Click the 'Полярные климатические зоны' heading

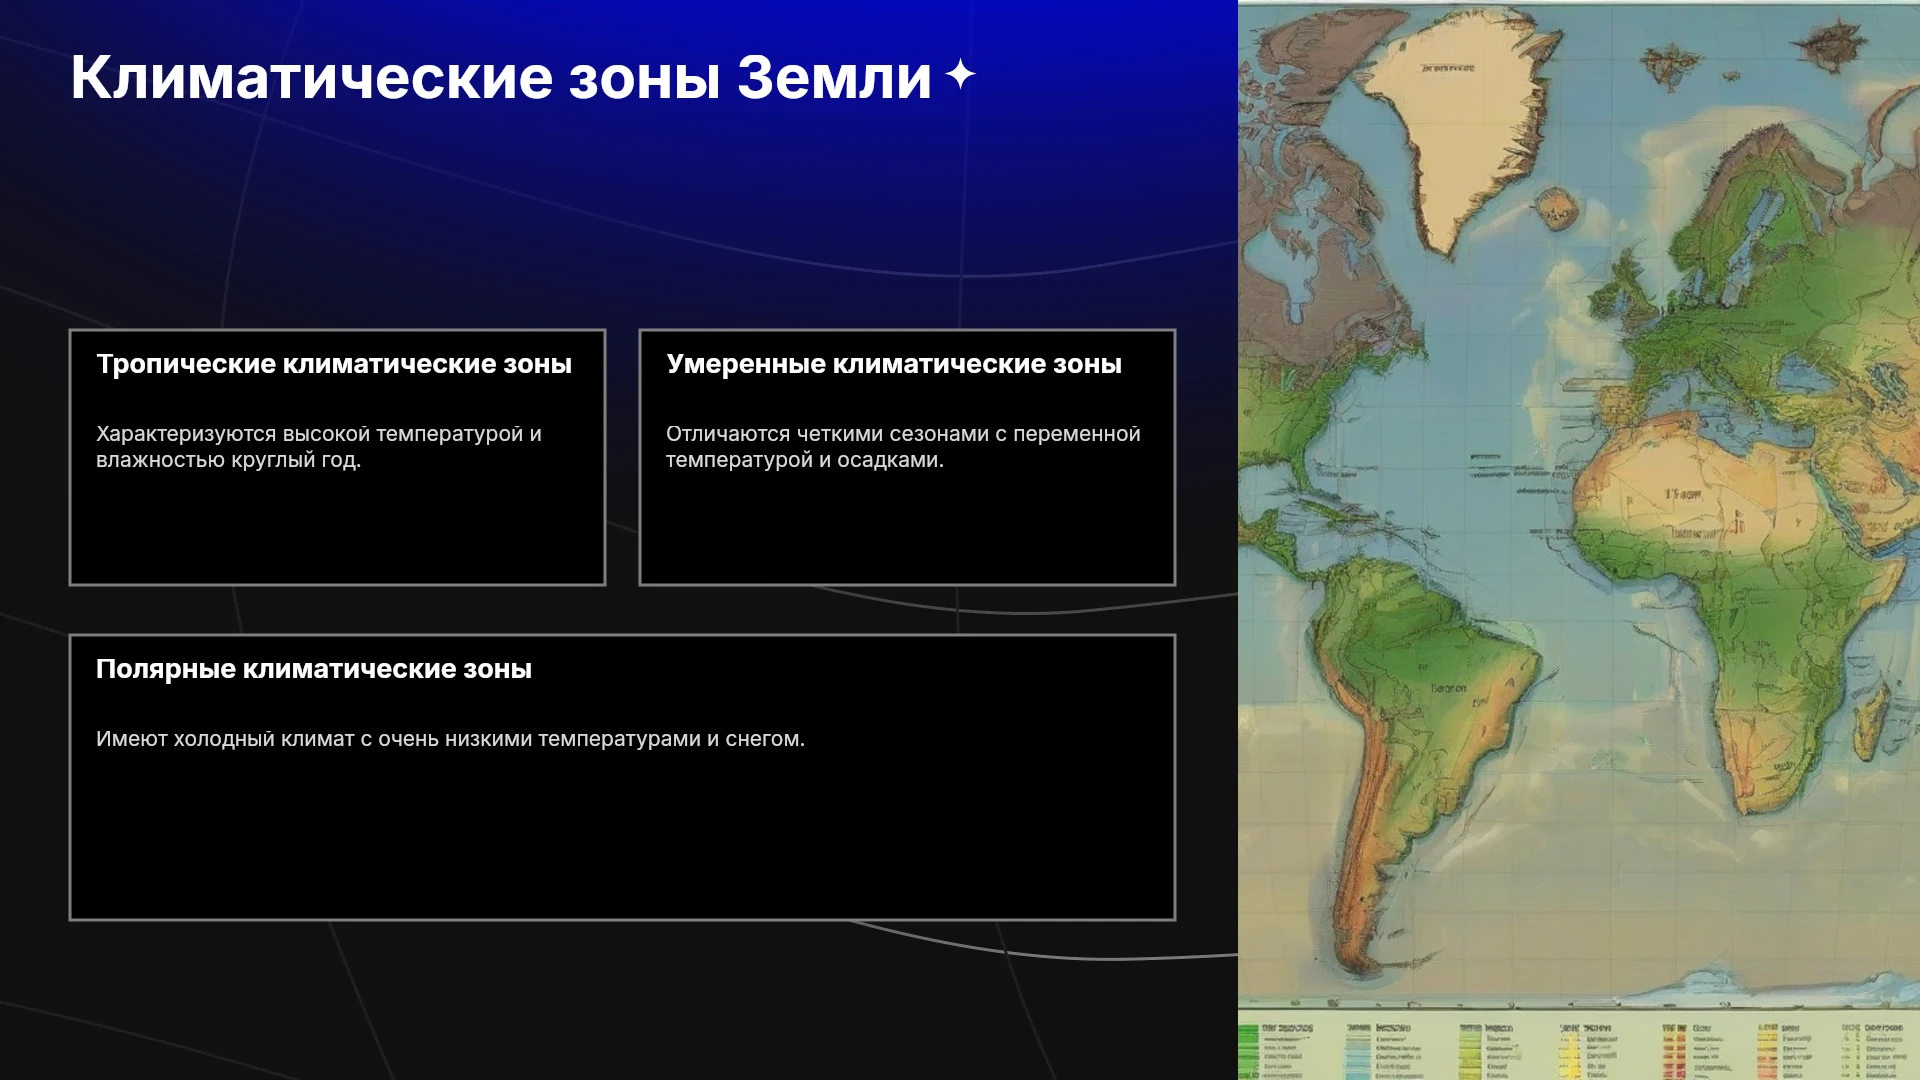[x=314, y=669]
